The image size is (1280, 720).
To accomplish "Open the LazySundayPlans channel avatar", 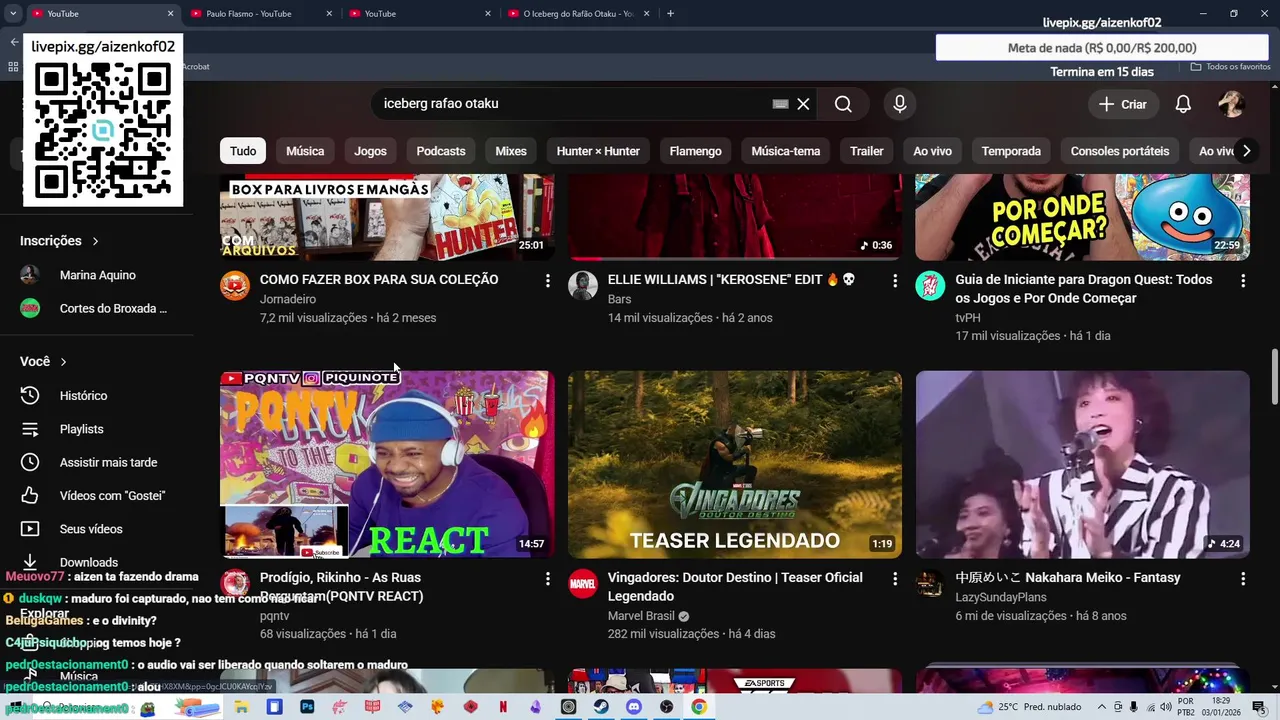I will click(930, 583).
